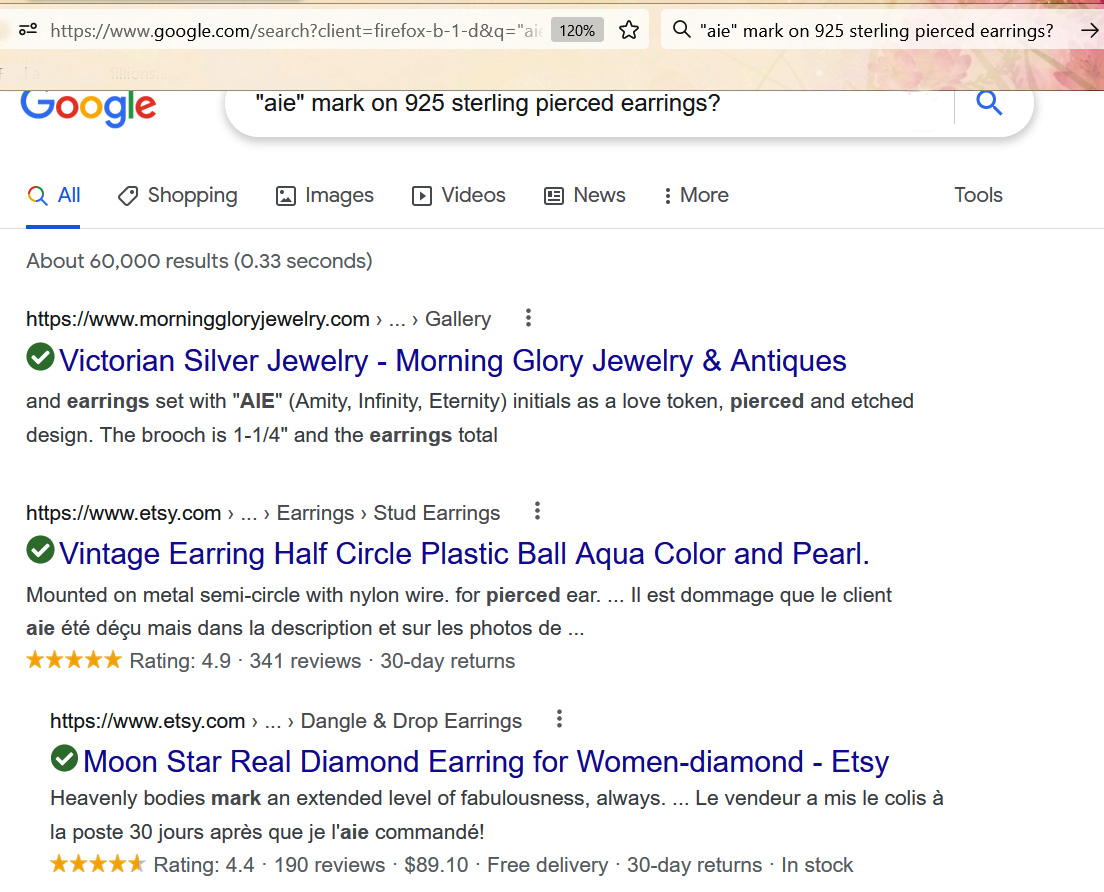Click green checkmark beside Victorian Silver Jewelry
Viewport: 1104px width, 892px height.
click(x=40, y=357)
